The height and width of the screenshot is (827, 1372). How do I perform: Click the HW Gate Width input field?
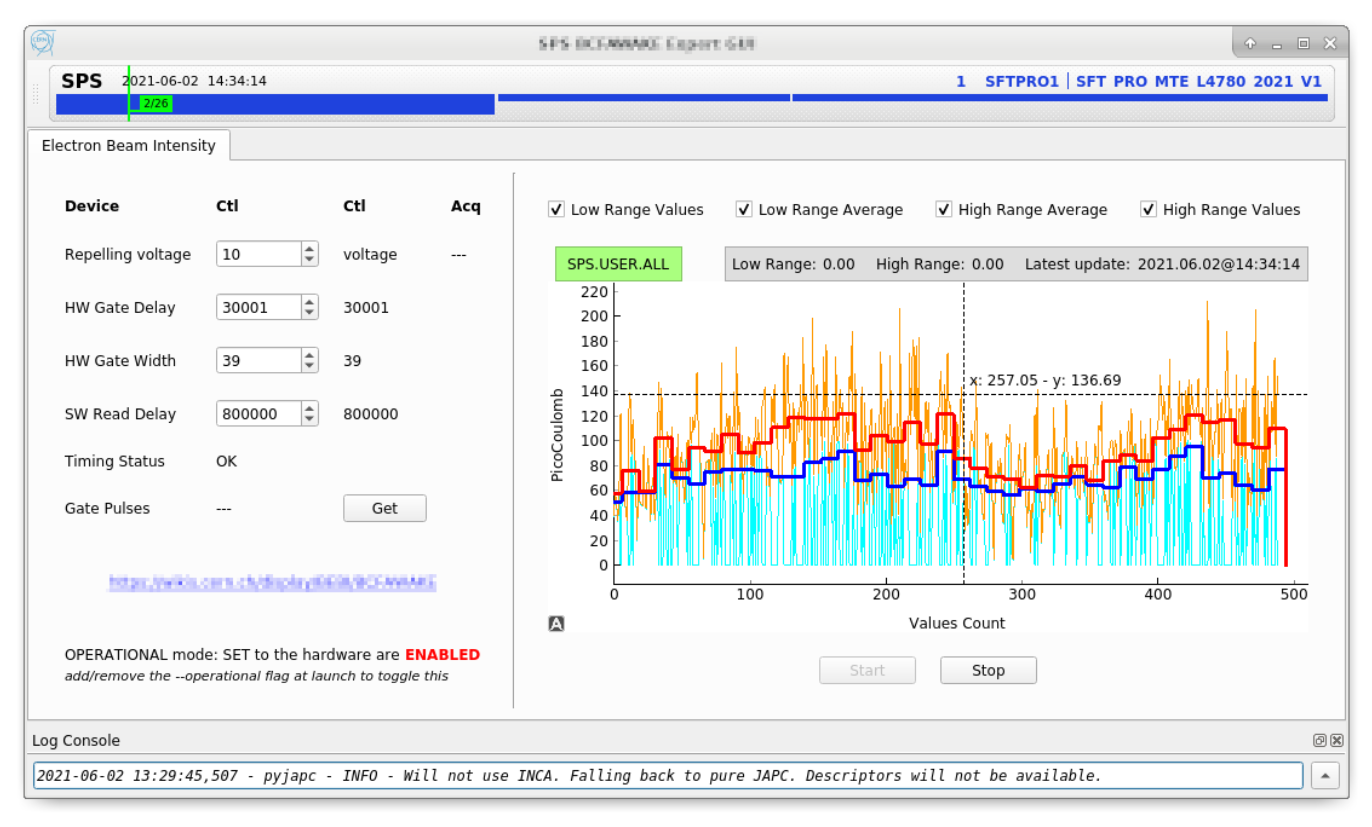click(x=258, y=361)
